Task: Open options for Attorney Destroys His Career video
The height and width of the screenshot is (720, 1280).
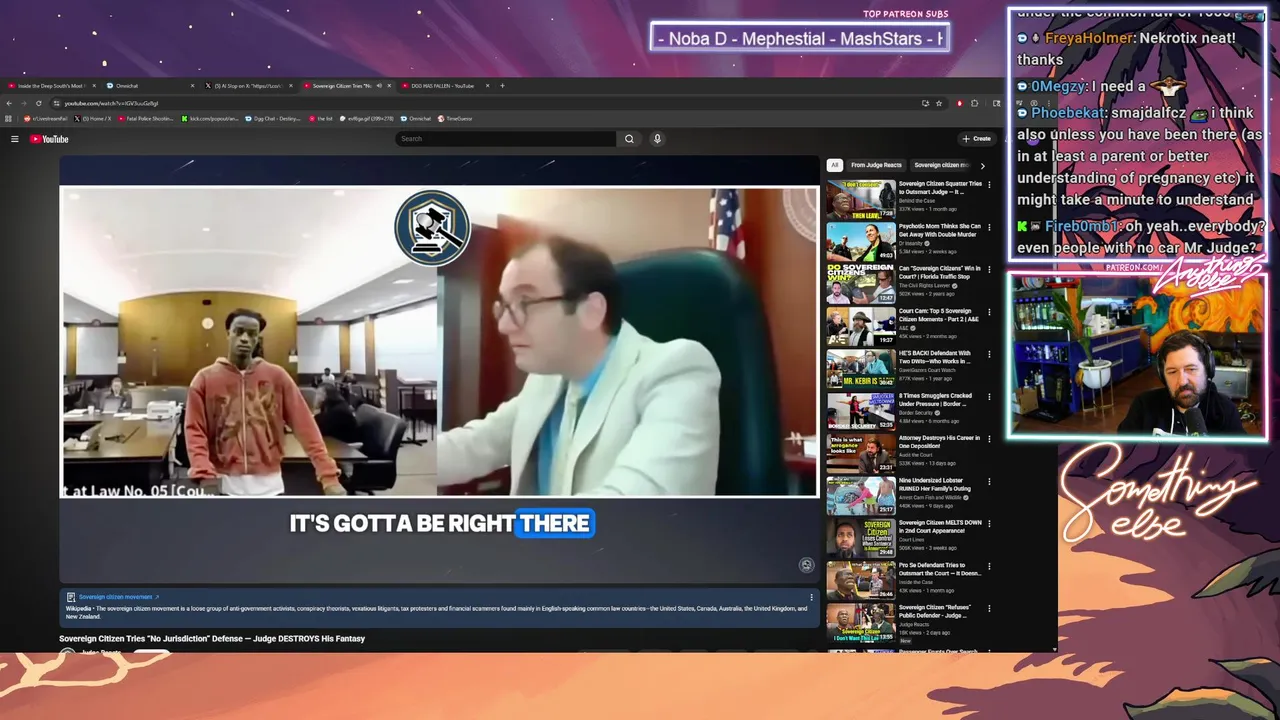Action: (x=989, y=439)
